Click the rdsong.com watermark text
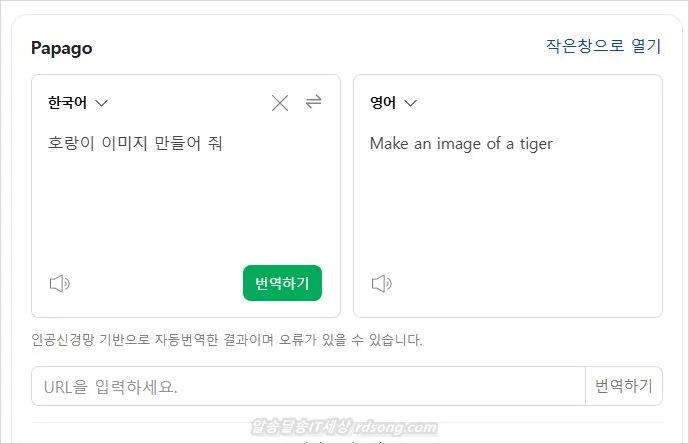Screen dimensions: 689x444 (x=395, y=429)
